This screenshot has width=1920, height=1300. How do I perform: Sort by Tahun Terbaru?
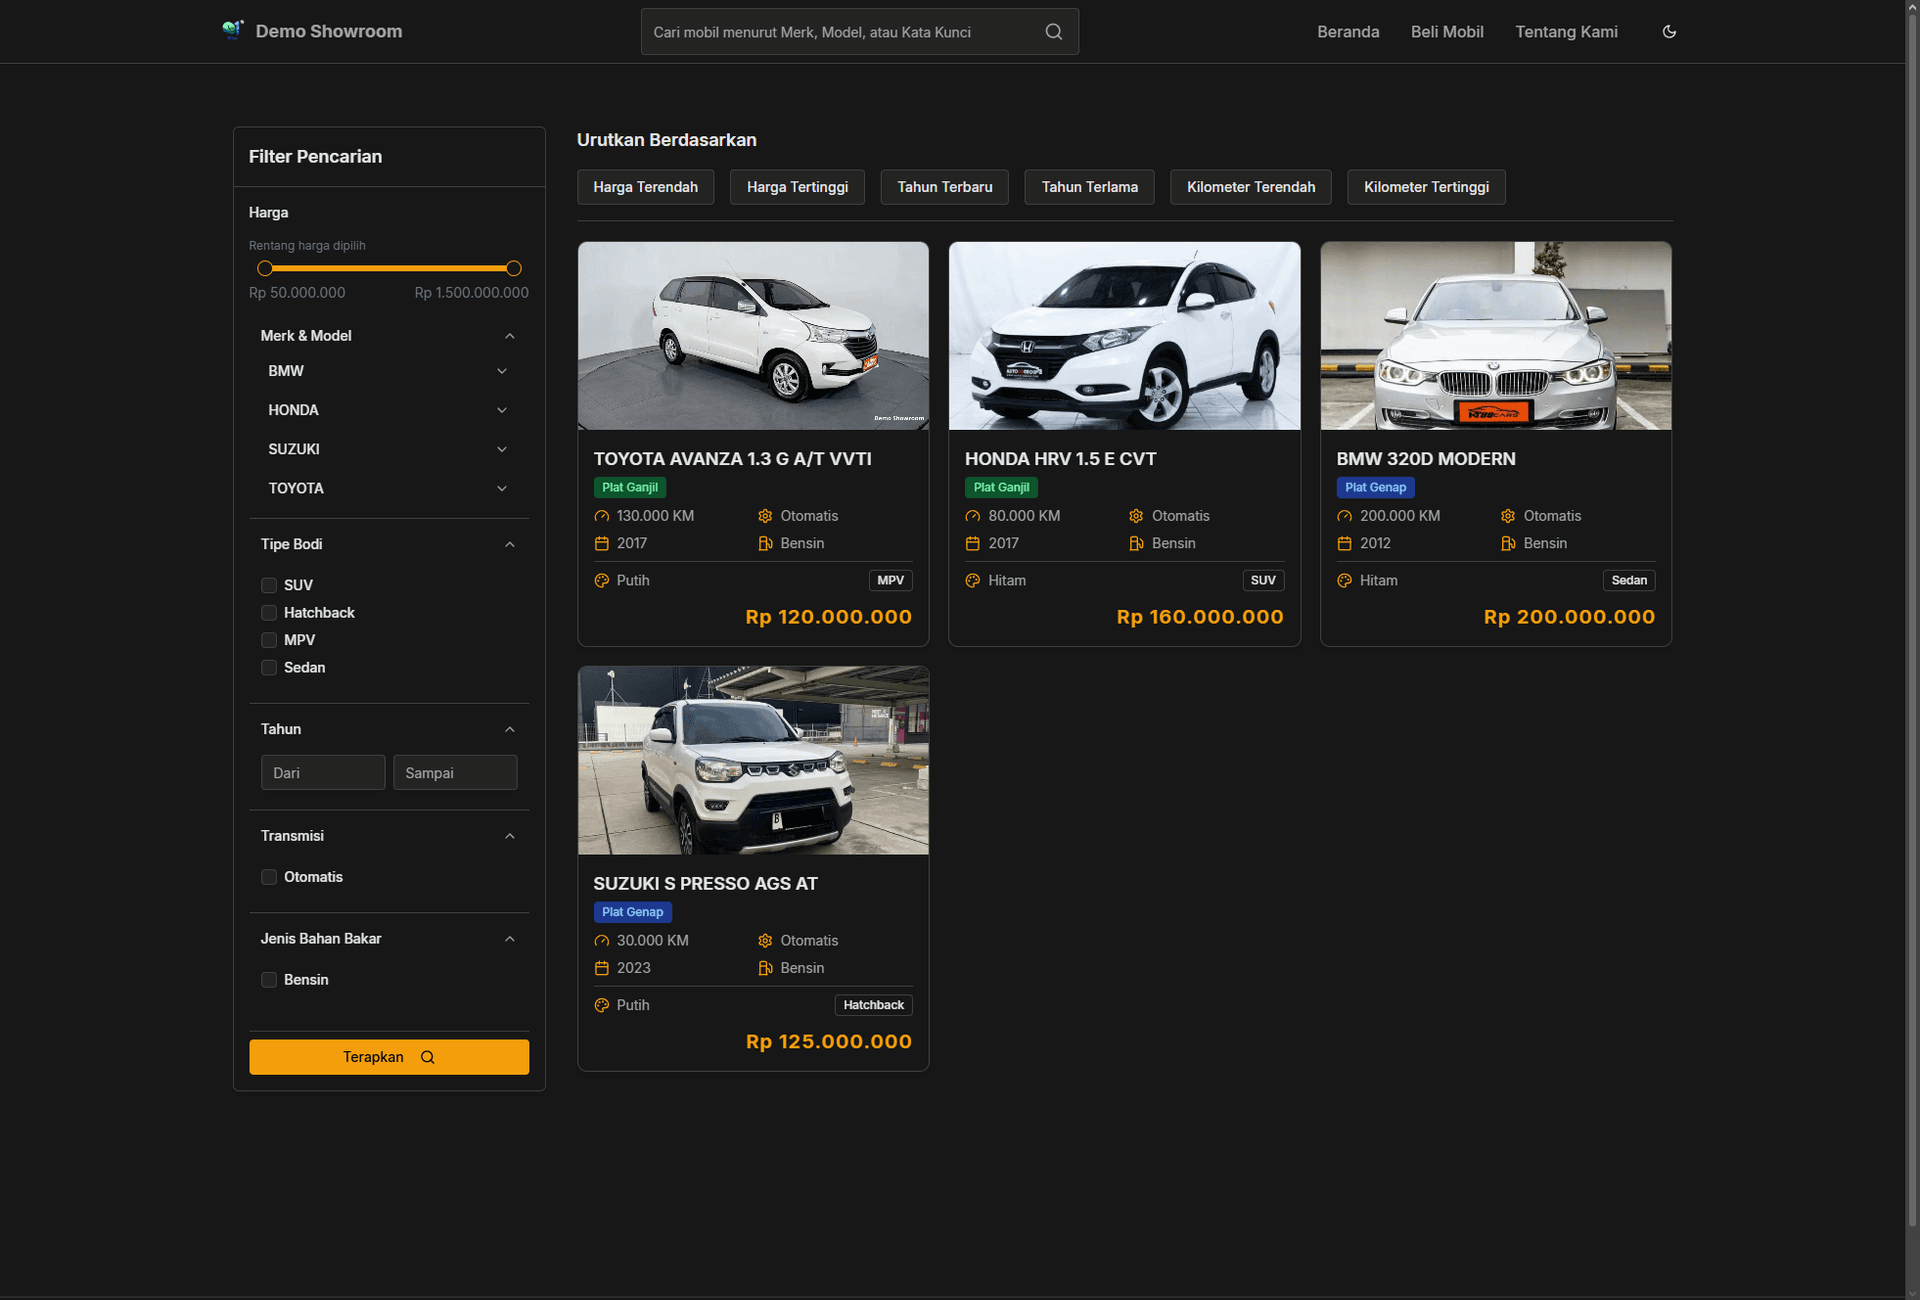[x=944, y=187]
